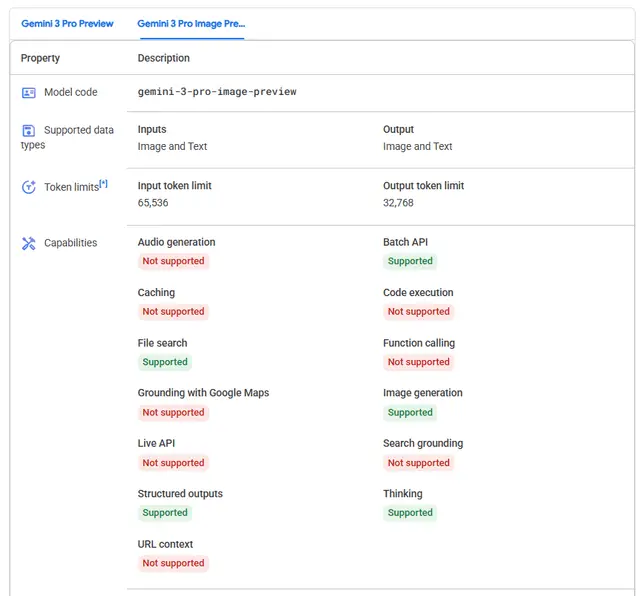Click the gemini-3-pro-image-preview model code

tap(217, 91)
